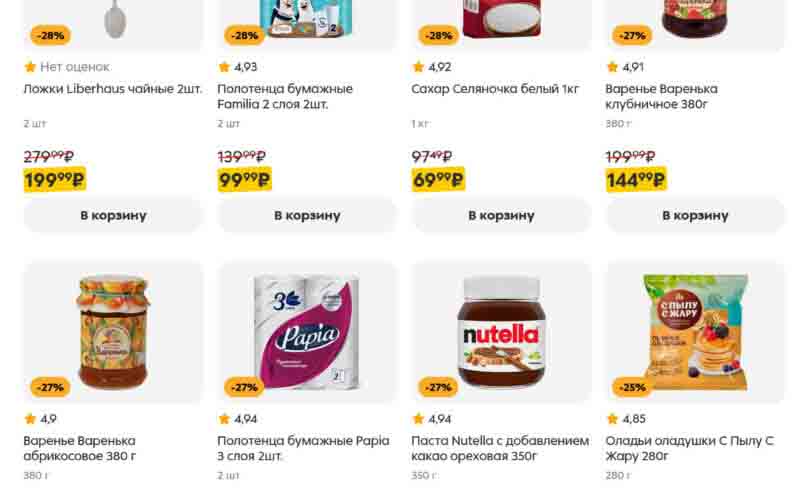
Task: Open Варенька apricot jam product image
Action: [113, 332]
